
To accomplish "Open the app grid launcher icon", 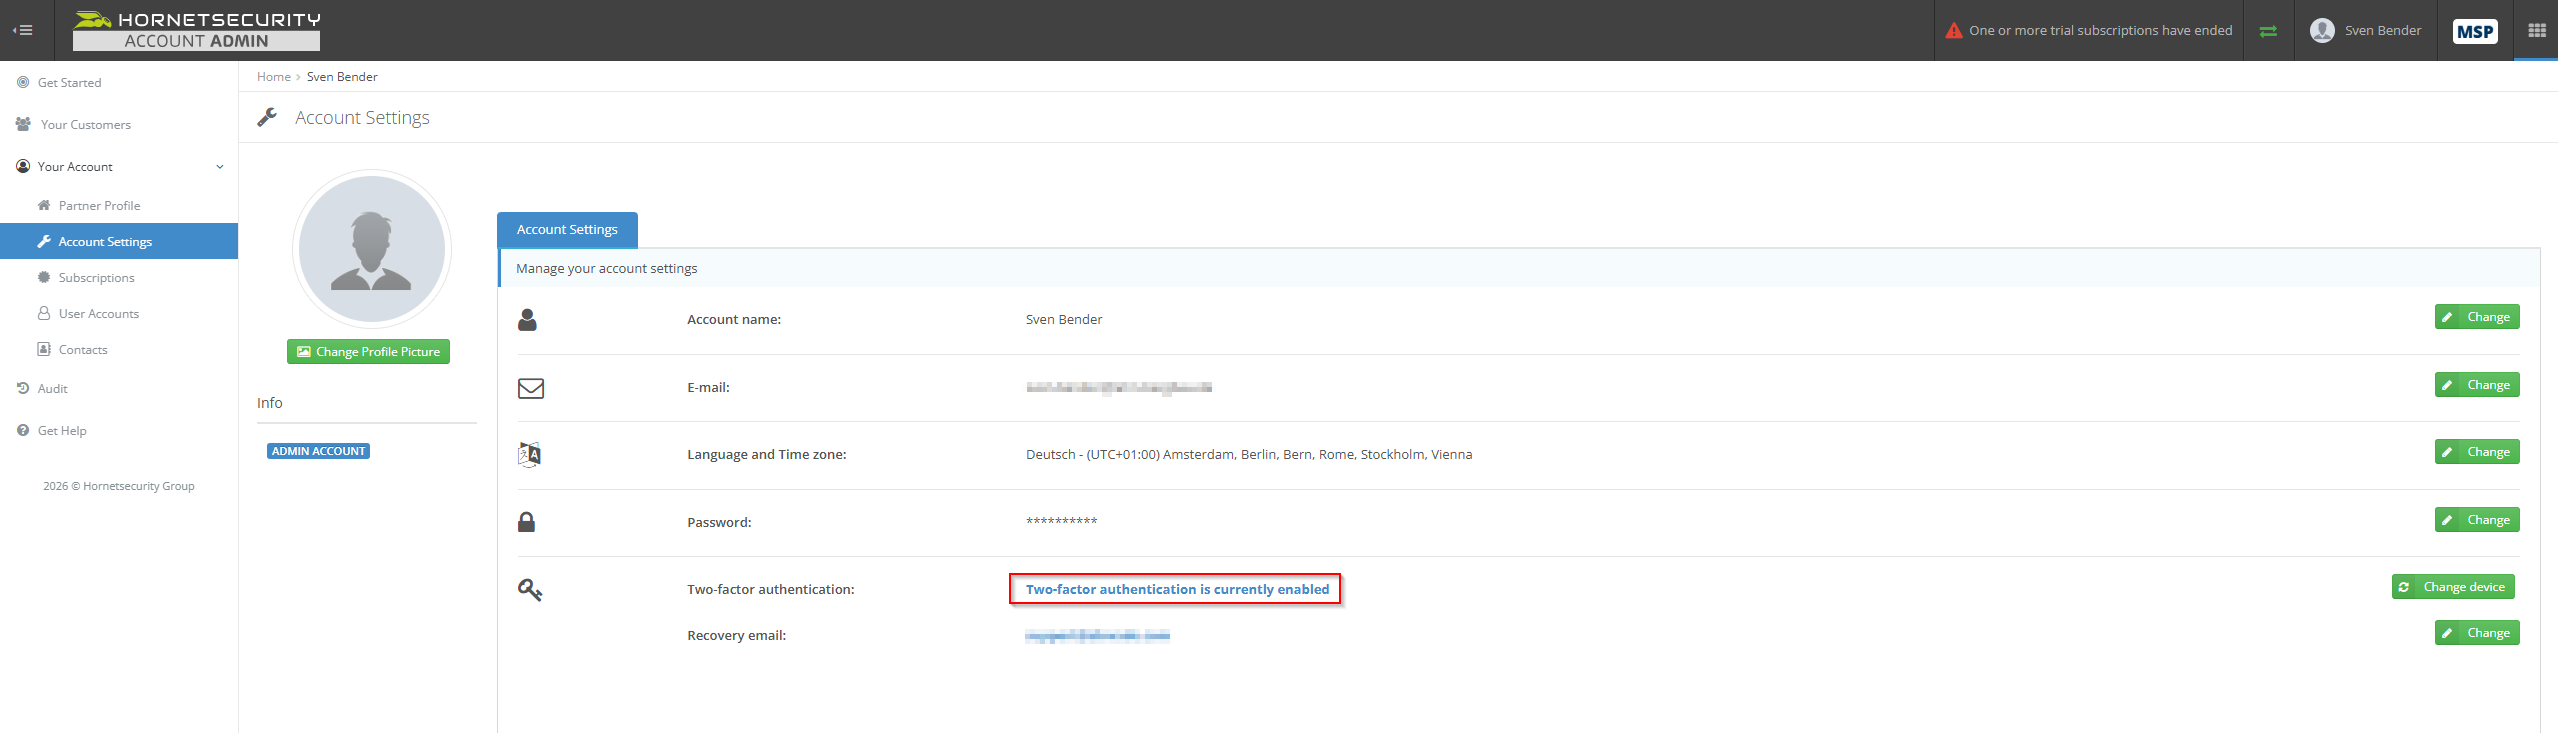I will point(2536,30).
